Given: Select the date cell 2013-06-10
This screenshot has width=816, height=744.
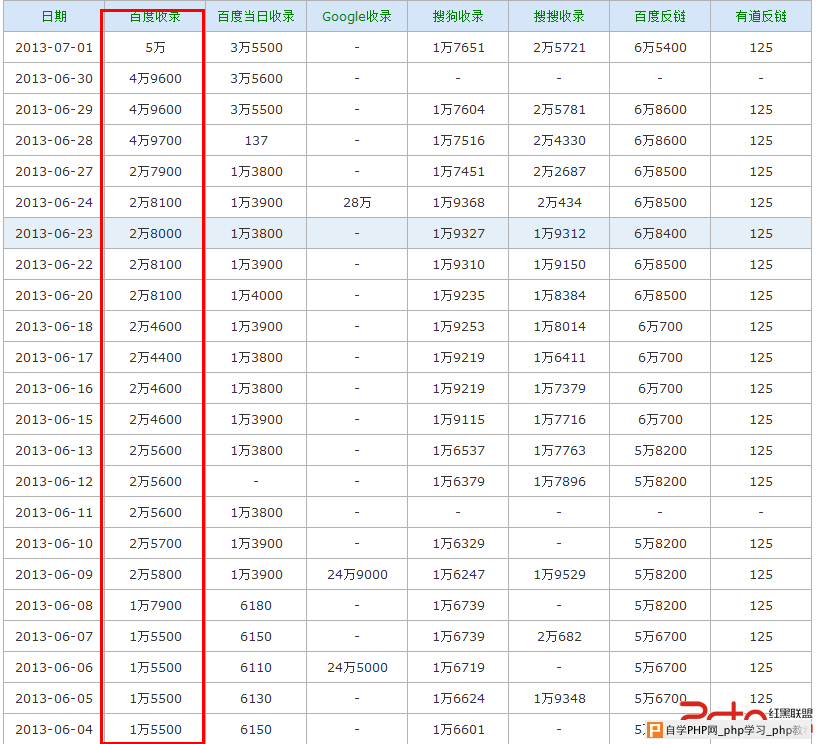Looking at the screenshot, I should [x=54, y=544].
